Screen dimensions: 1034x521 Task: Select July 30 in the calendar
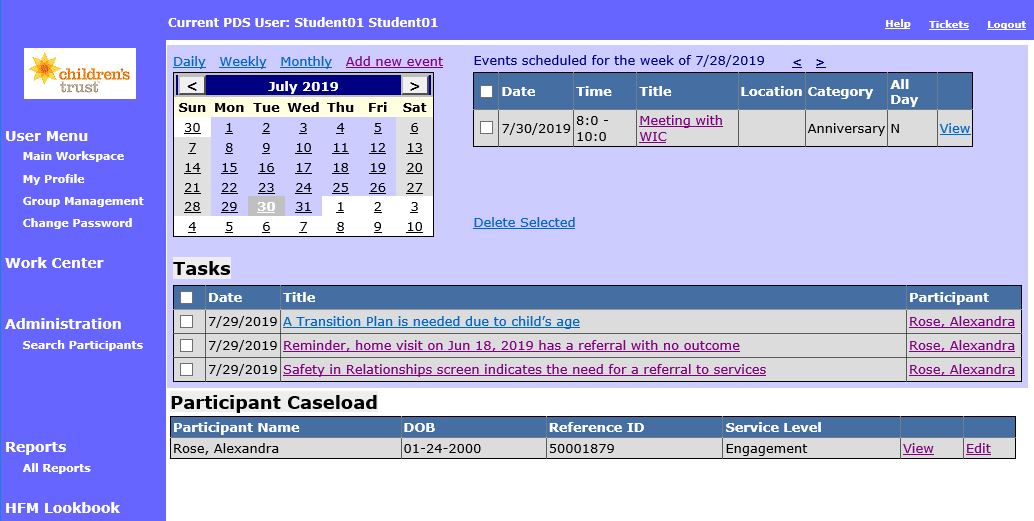(x=266, y=206)
